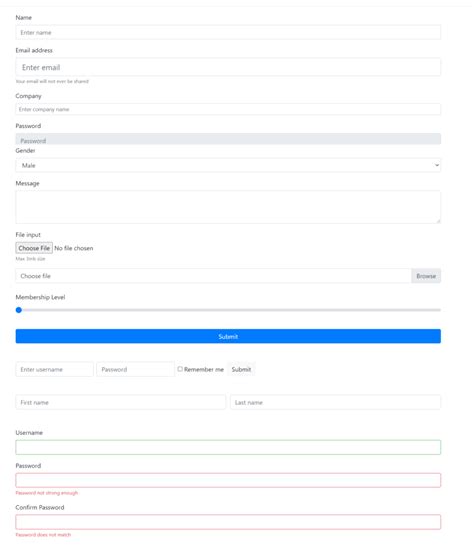
Task: Click the Last name field
Action: 335,402
